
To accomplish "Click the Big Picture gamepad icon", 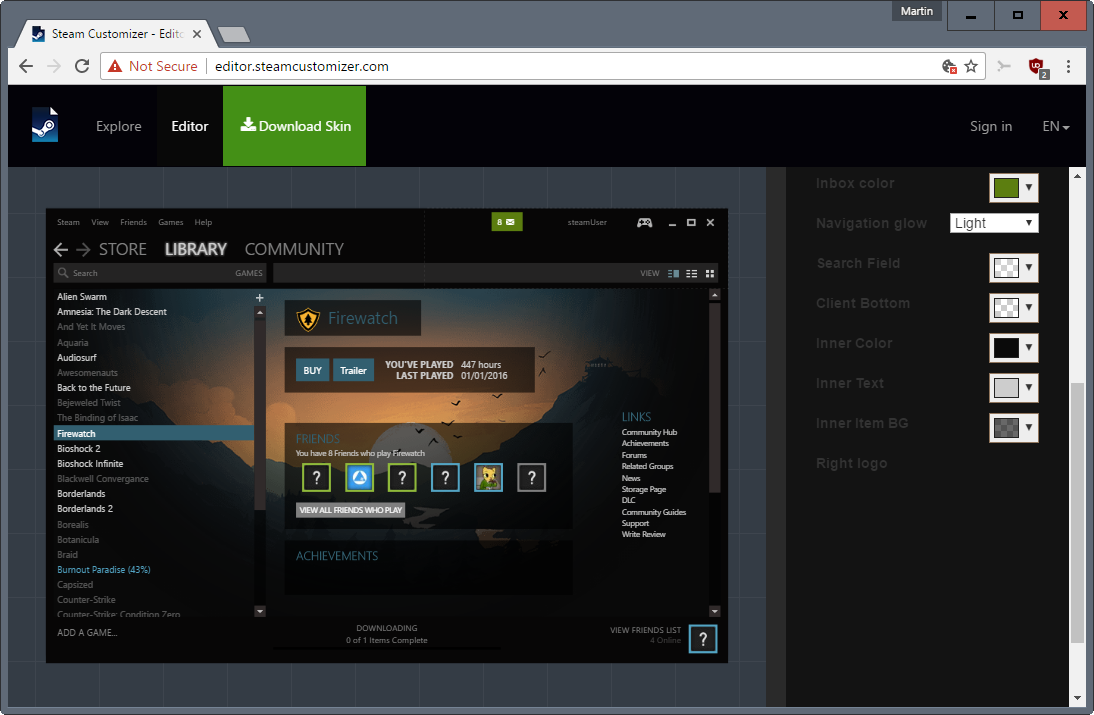I will pos(645,223).
